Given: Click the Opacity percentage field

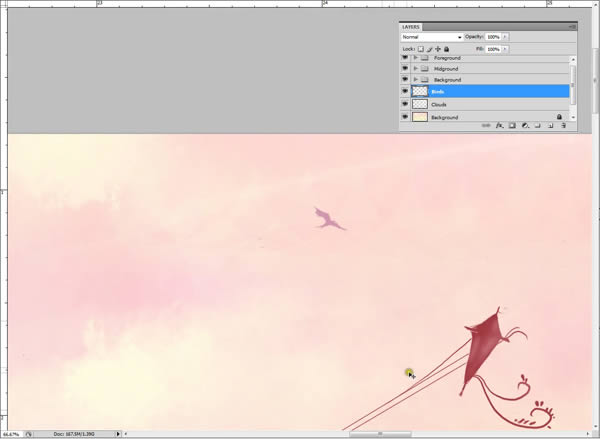Looking at the screenshot, I should [493, 37].
